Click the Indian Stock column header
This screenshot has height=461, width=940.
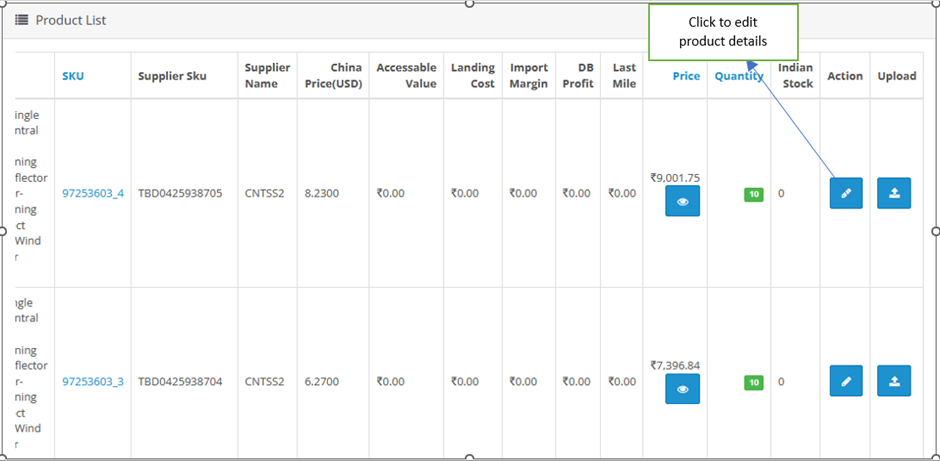tap(795, 76)
